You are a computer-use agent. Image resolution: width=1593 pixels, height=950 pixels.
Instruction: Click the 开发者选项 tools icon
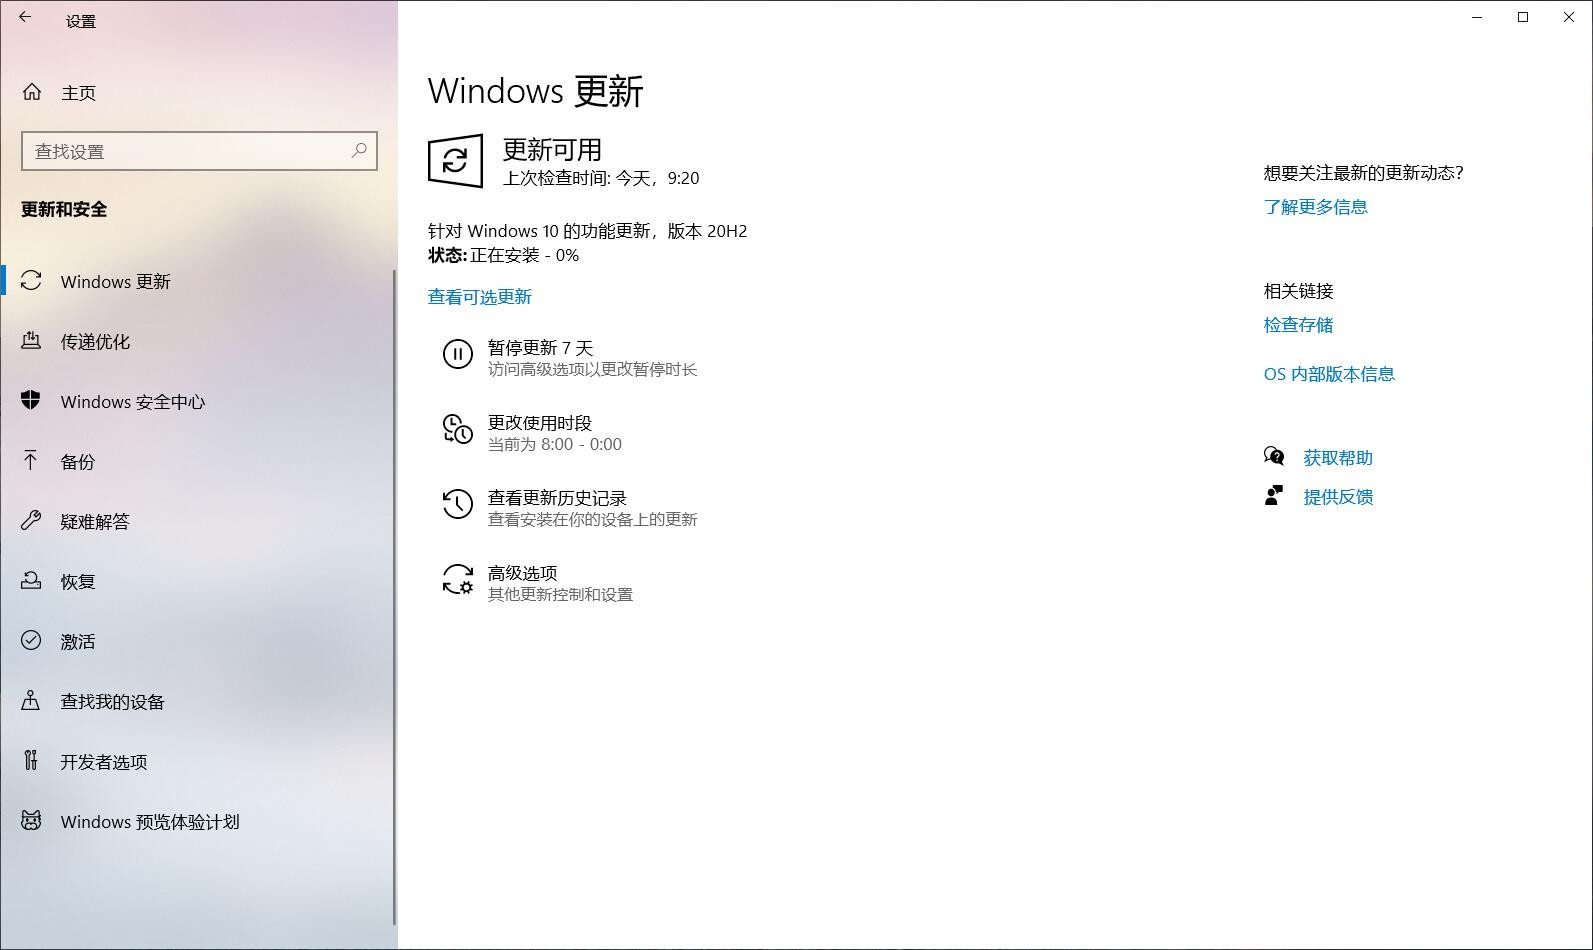31,760
